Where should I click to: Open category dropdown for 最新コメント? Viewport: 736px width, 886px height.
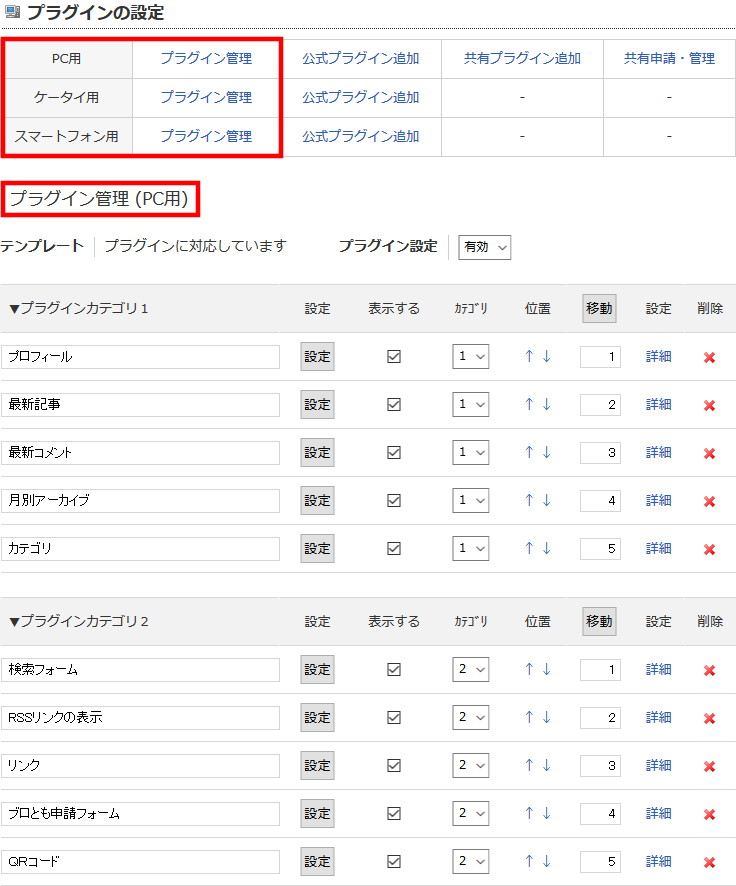[471, 453]
